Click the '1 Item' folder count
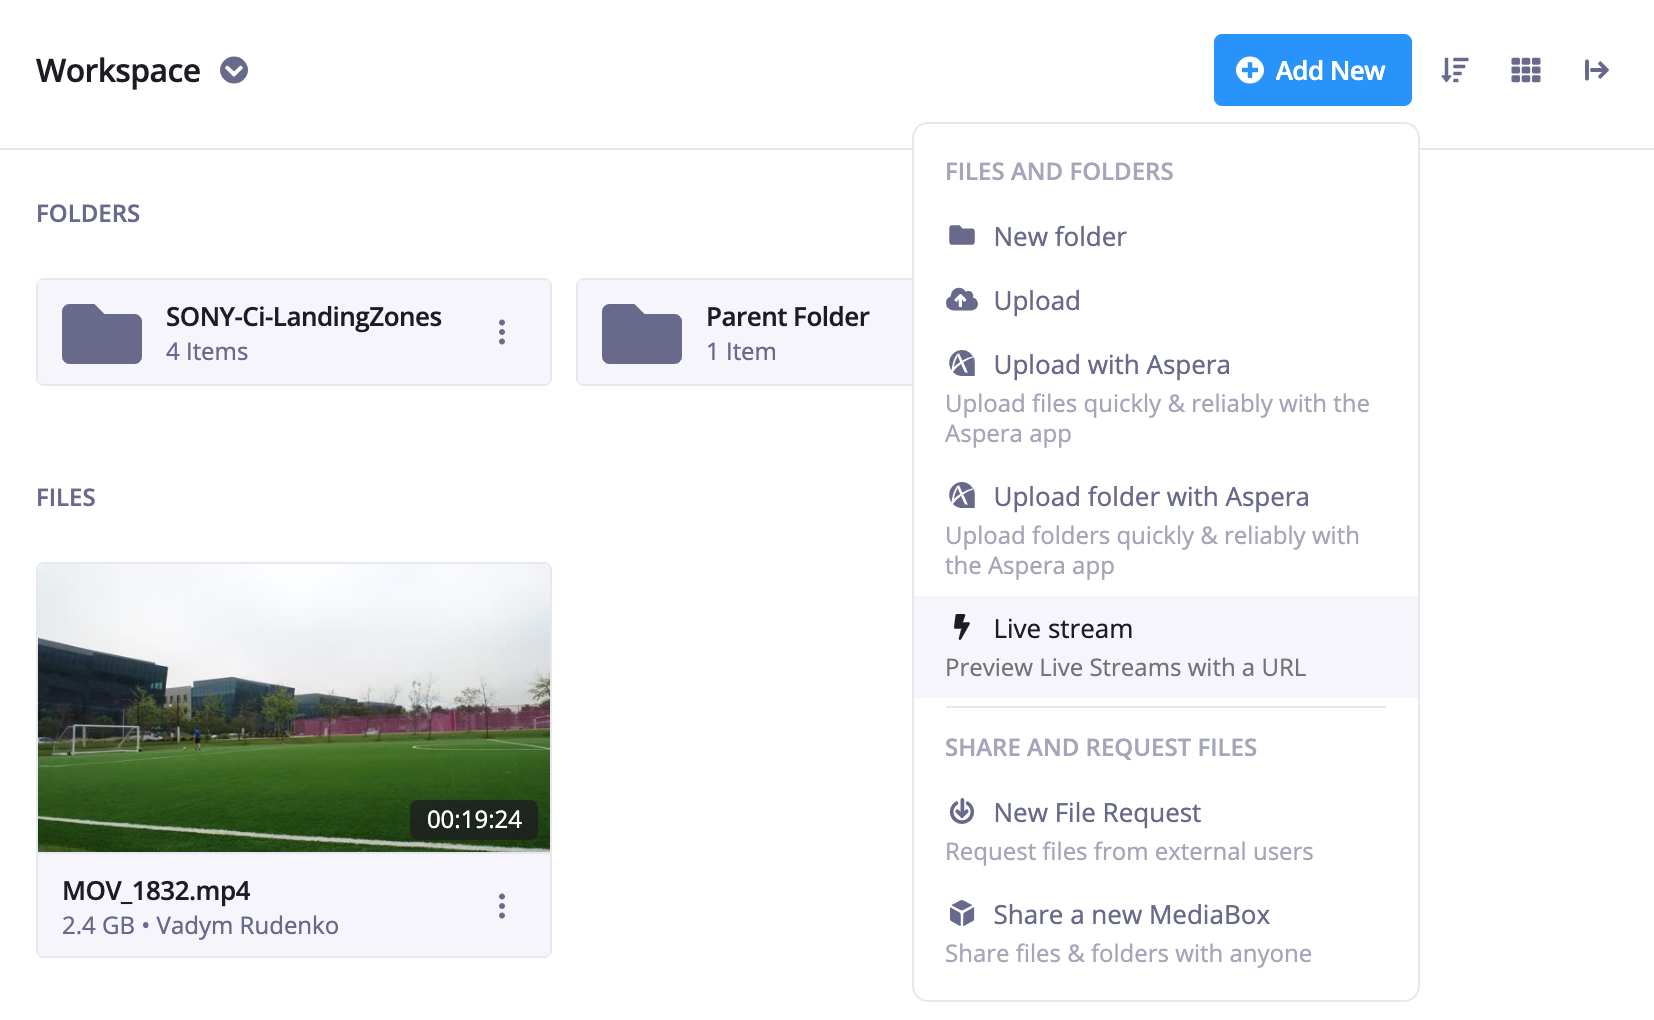The image size is (1654, 1020). (x=741, y=352)
